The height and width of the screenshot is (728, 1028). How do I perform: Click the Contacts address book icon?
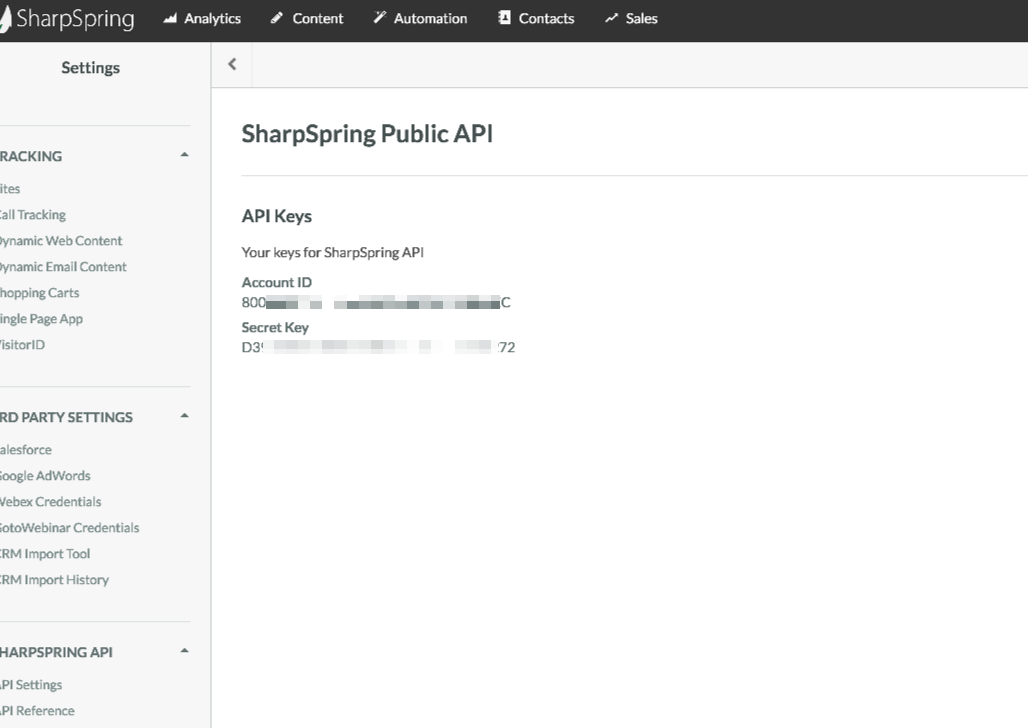tap(504, 18)
